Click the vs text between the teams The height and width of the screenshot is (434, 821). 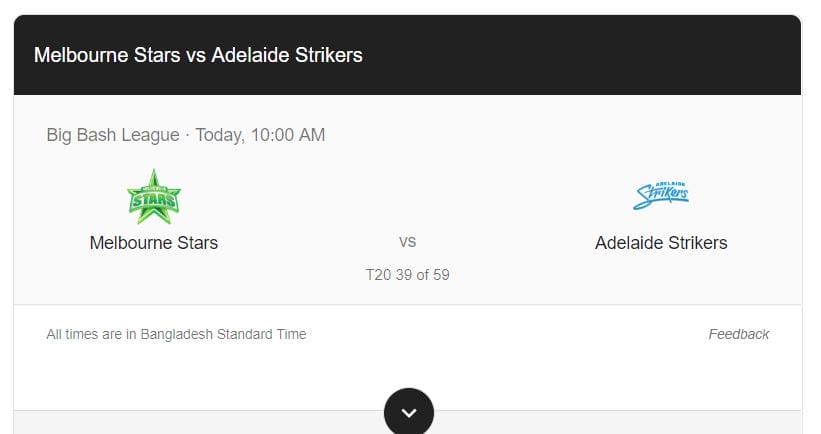click(407, 242)
